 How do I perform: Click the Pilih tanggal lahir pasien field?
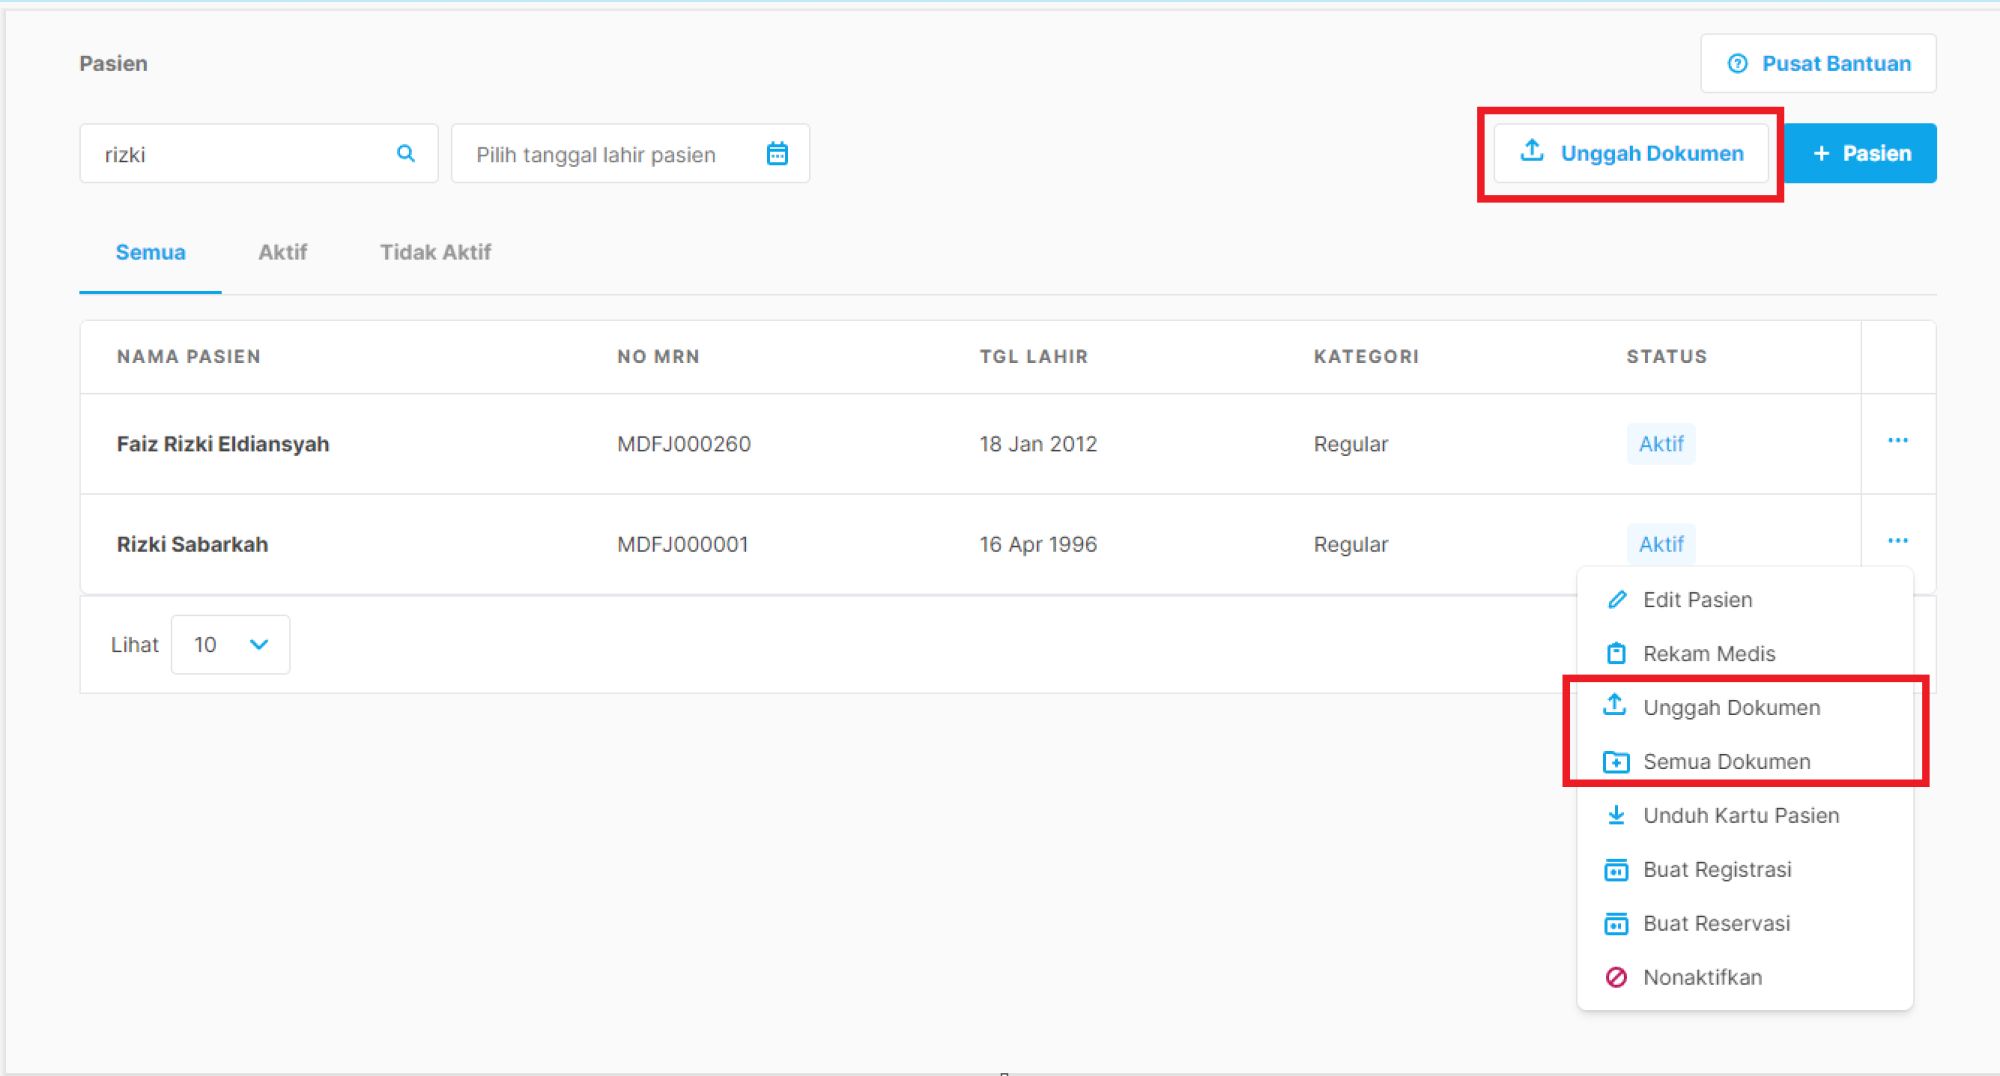[x=630, y=154]
